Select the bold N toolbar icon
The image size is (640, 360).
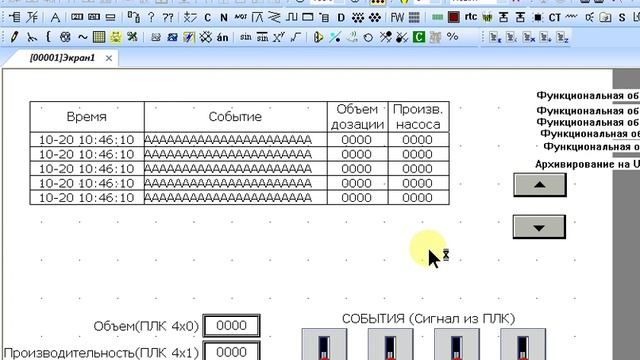pos(224,18)
